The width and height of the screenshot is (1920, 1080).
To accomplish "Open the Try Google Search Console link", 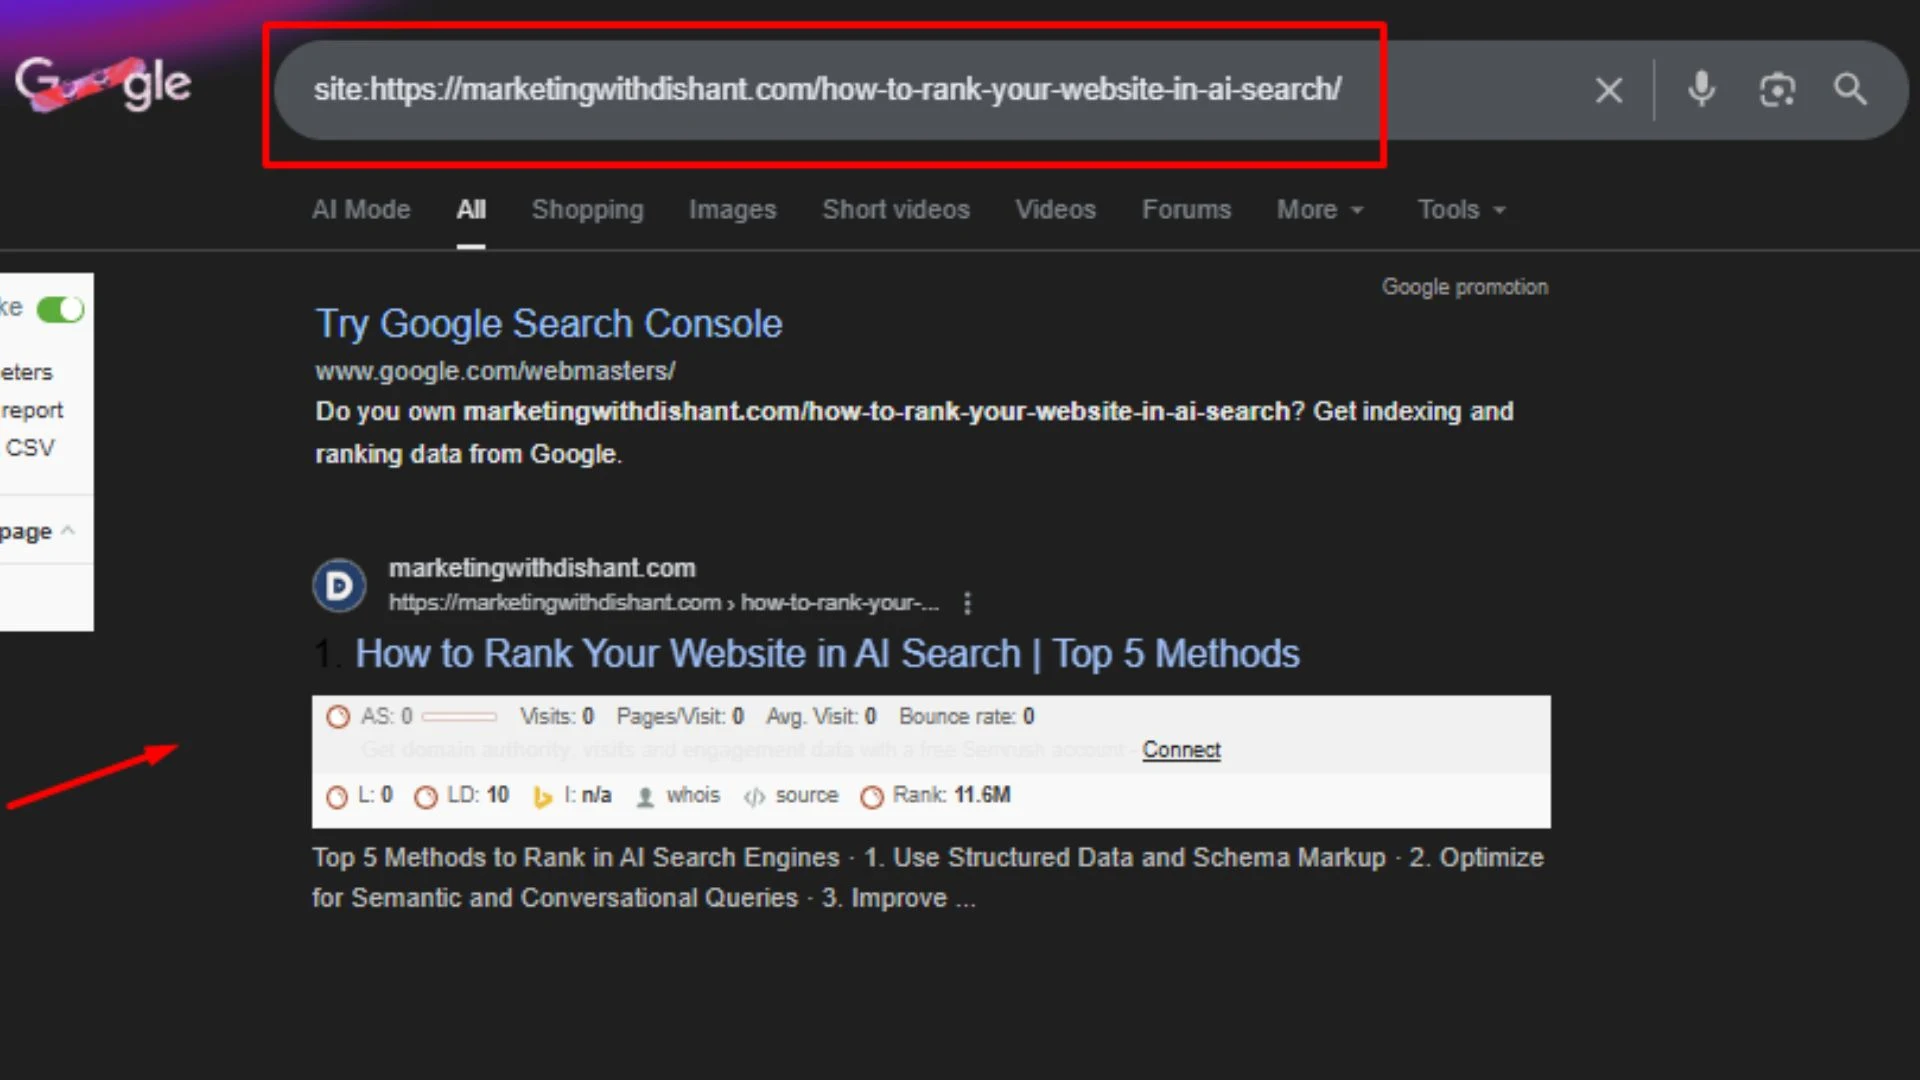I will coord(548,323).
